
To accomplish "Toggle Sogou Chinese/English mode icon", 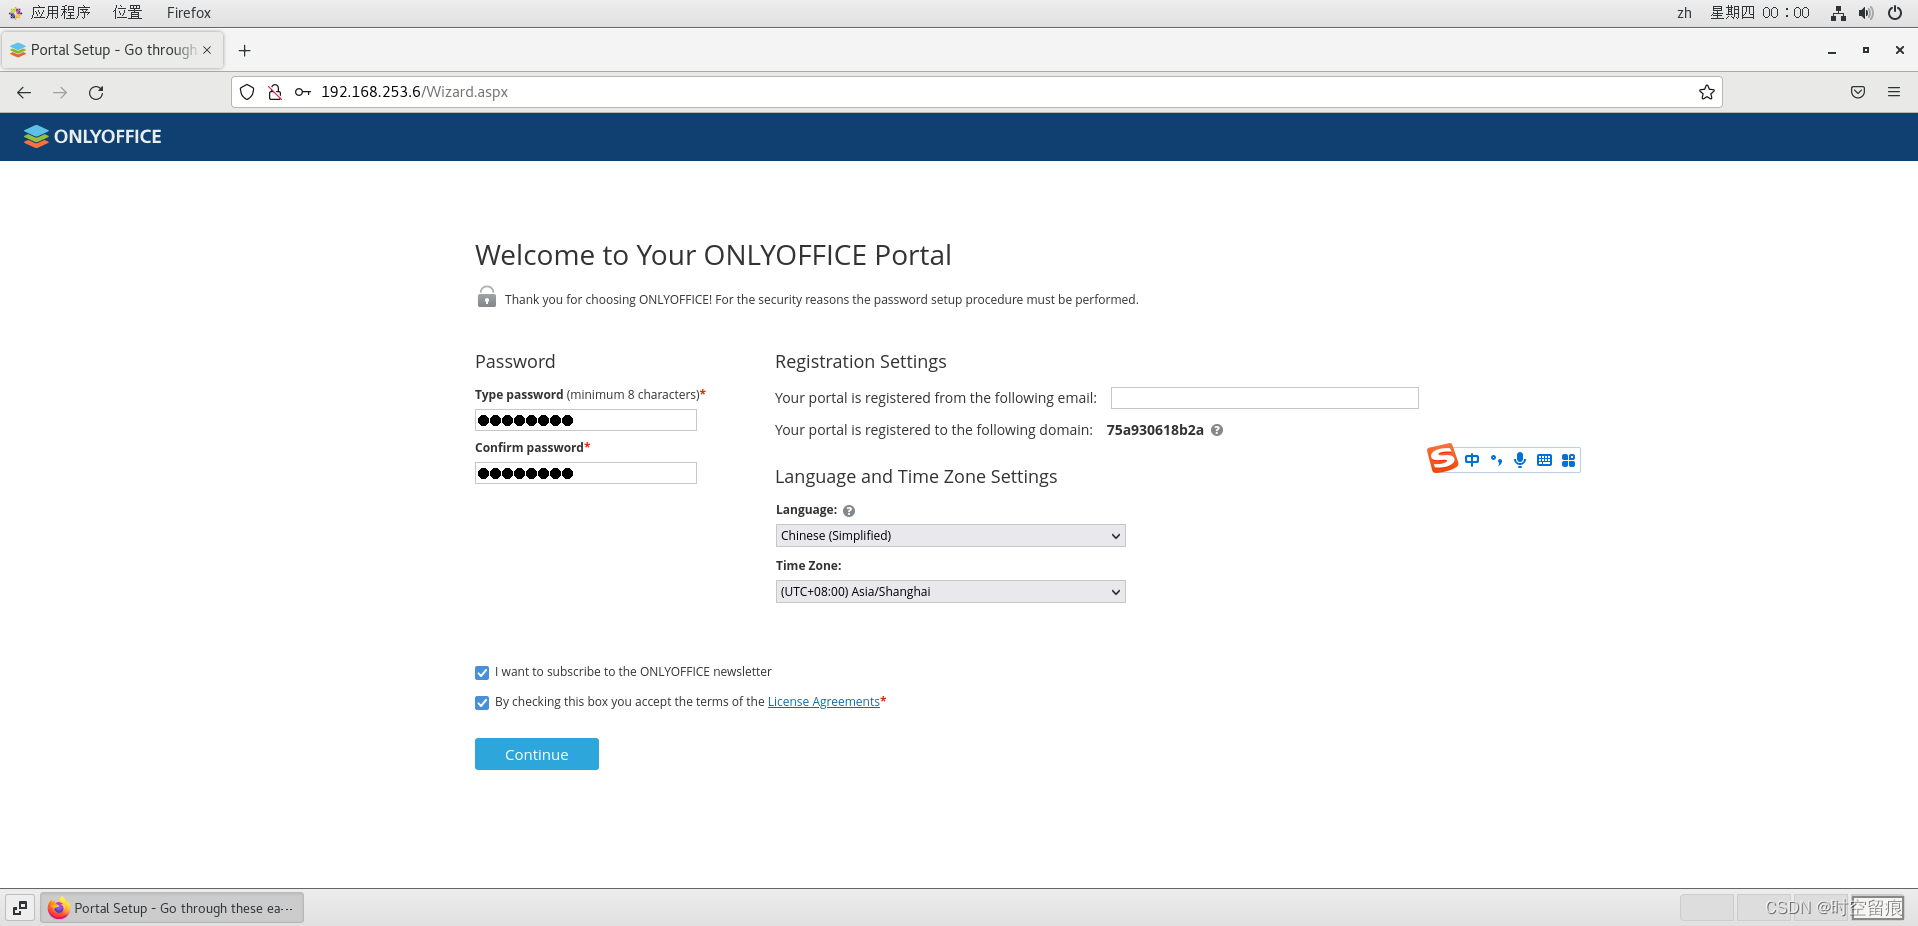I will (1472, 460).
